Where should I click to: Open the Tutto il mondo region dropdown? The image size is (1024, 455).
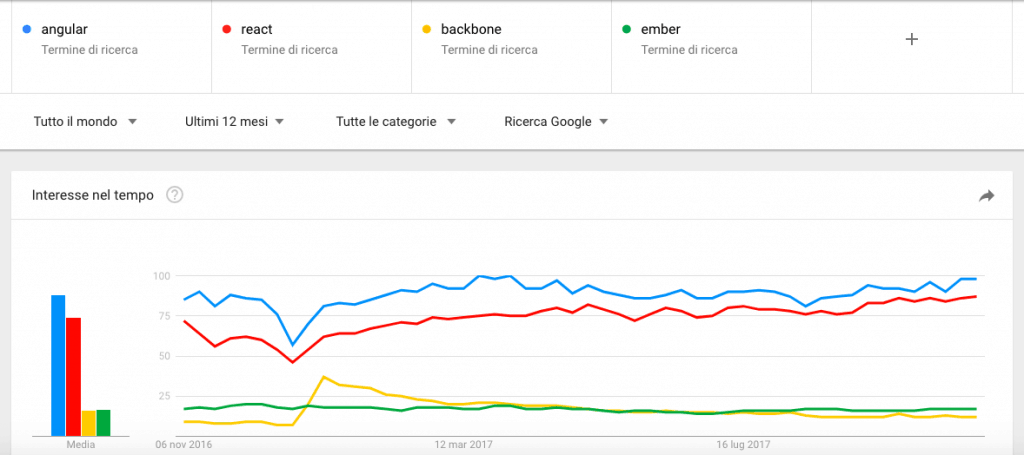point(84,122)
